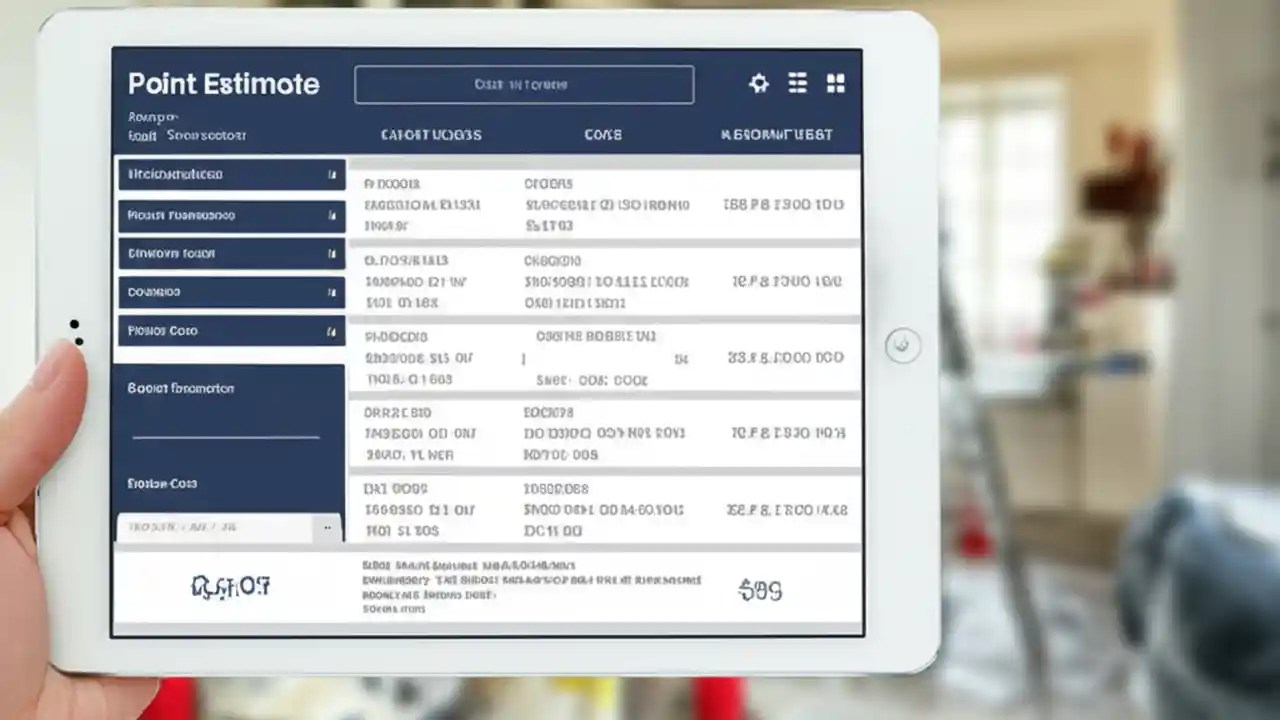
Task: Click the circular sync icon beside the table
Action: (x=902, y=343)
